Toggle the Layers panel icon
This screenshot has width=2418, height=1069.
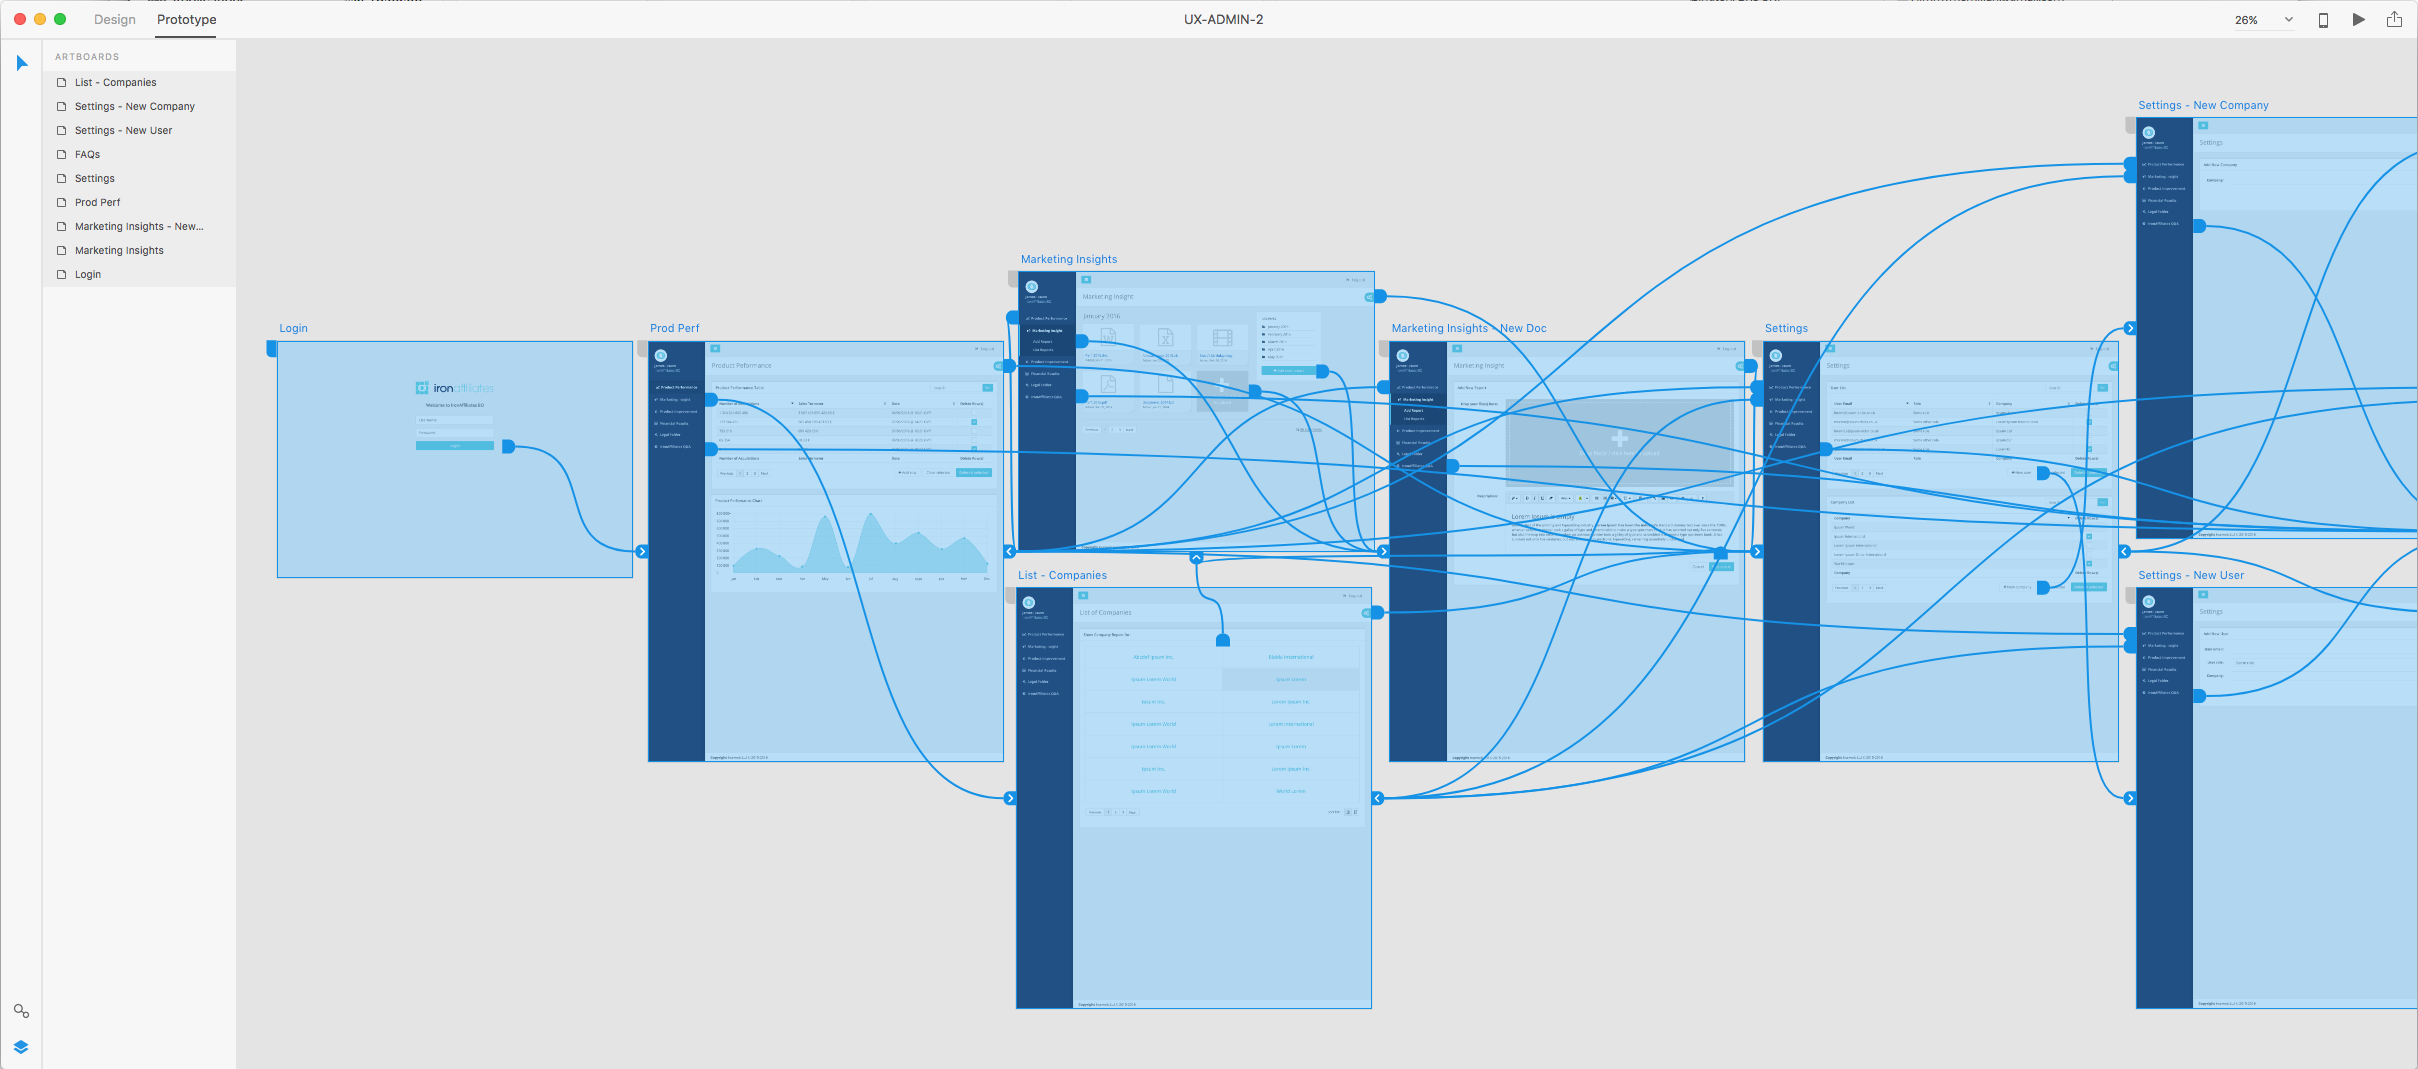21,1047
